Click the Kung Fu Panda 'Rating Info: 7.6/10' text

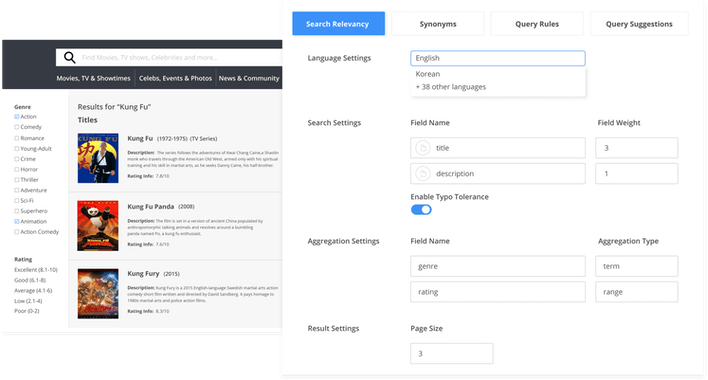[x=148, y=244]
